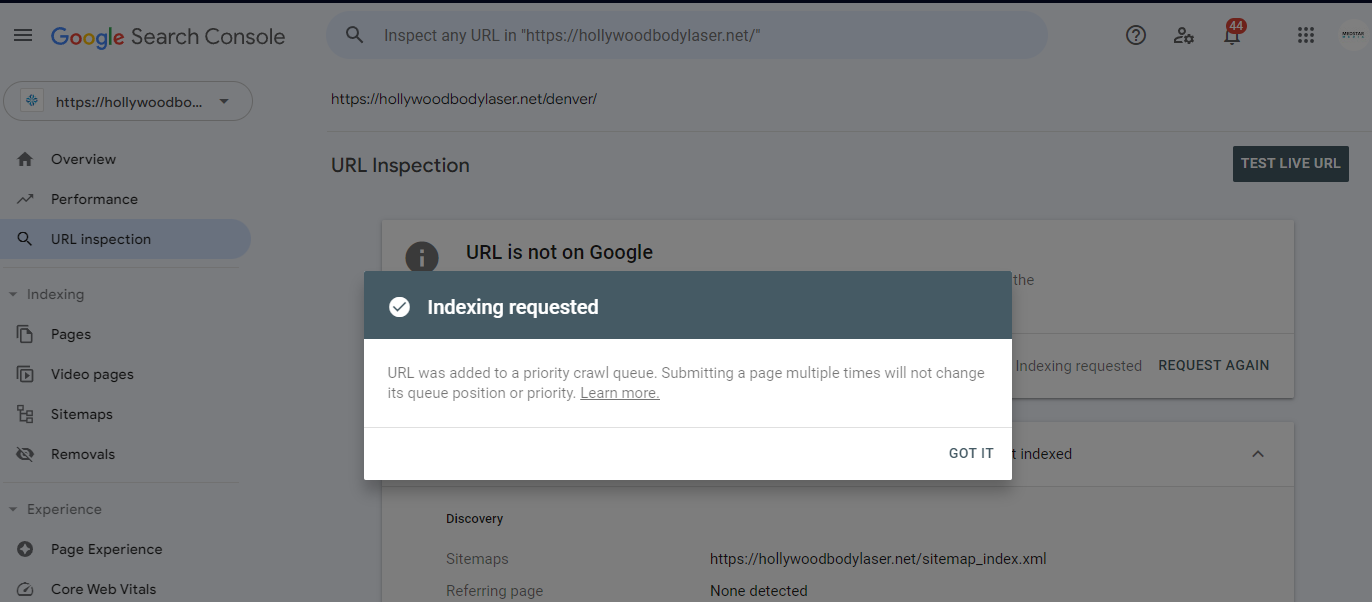
Task: Click the Help question mark icon
Action: 1136,36
